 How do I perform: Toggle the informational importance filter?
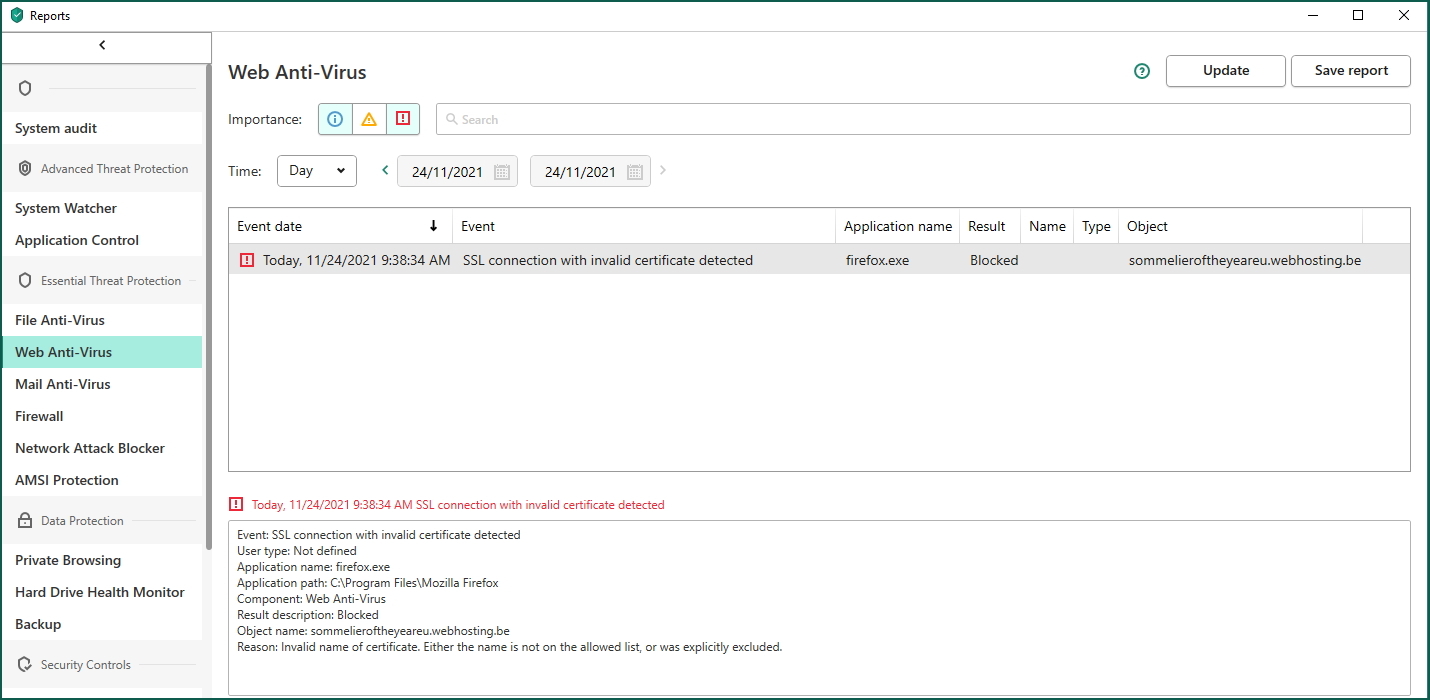pos(335,119)
